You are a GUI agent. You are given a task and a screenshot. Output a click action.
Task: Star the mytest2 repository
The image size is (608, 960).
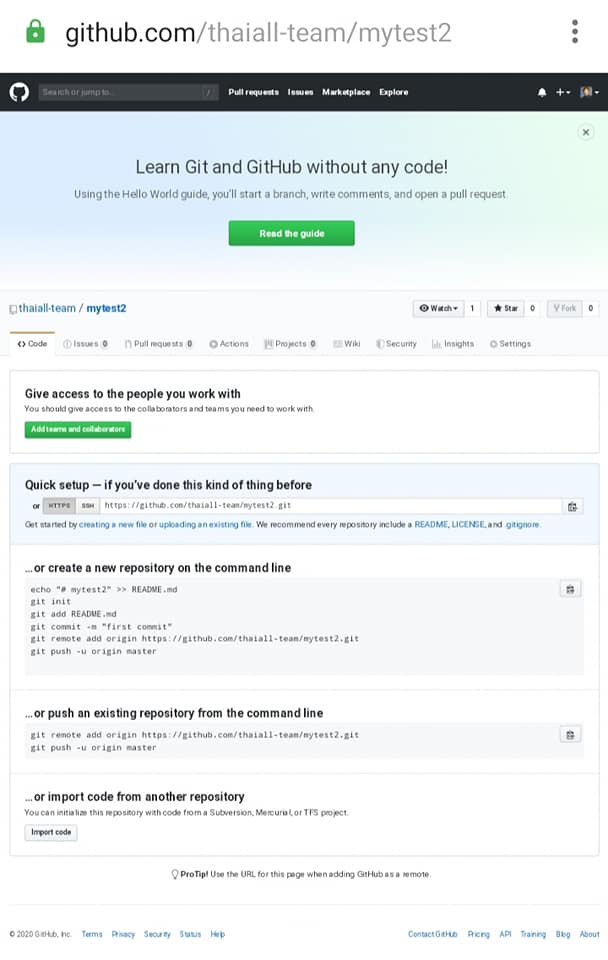point(505,308)
